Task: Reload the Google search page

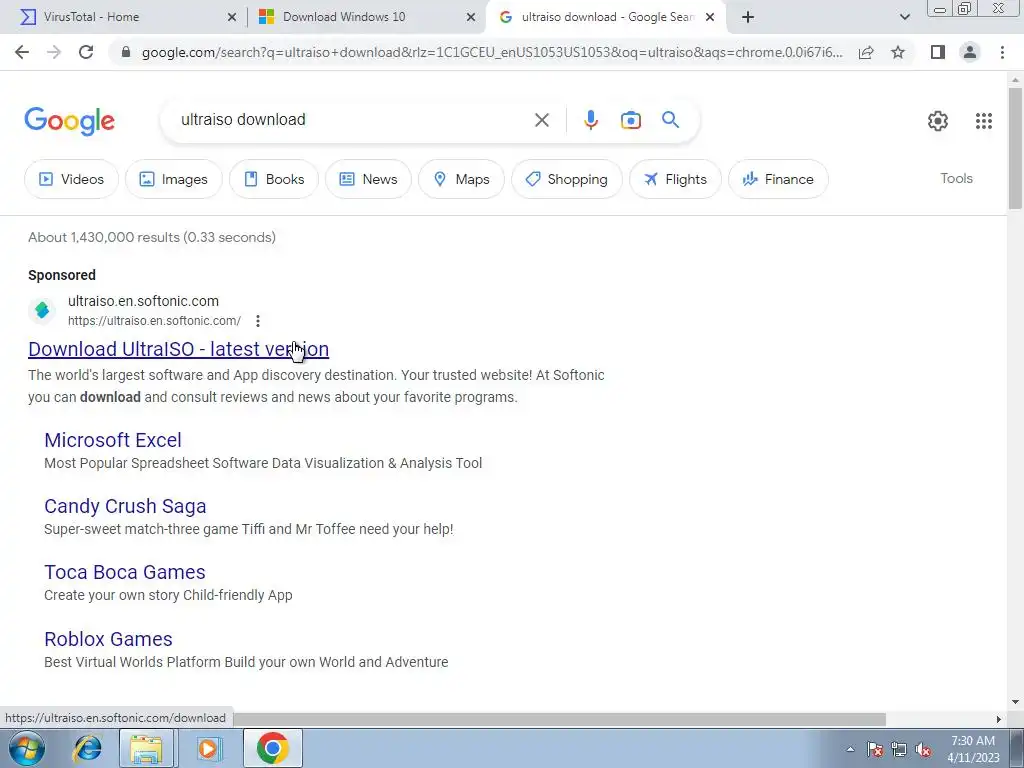Action: point(86,52)
